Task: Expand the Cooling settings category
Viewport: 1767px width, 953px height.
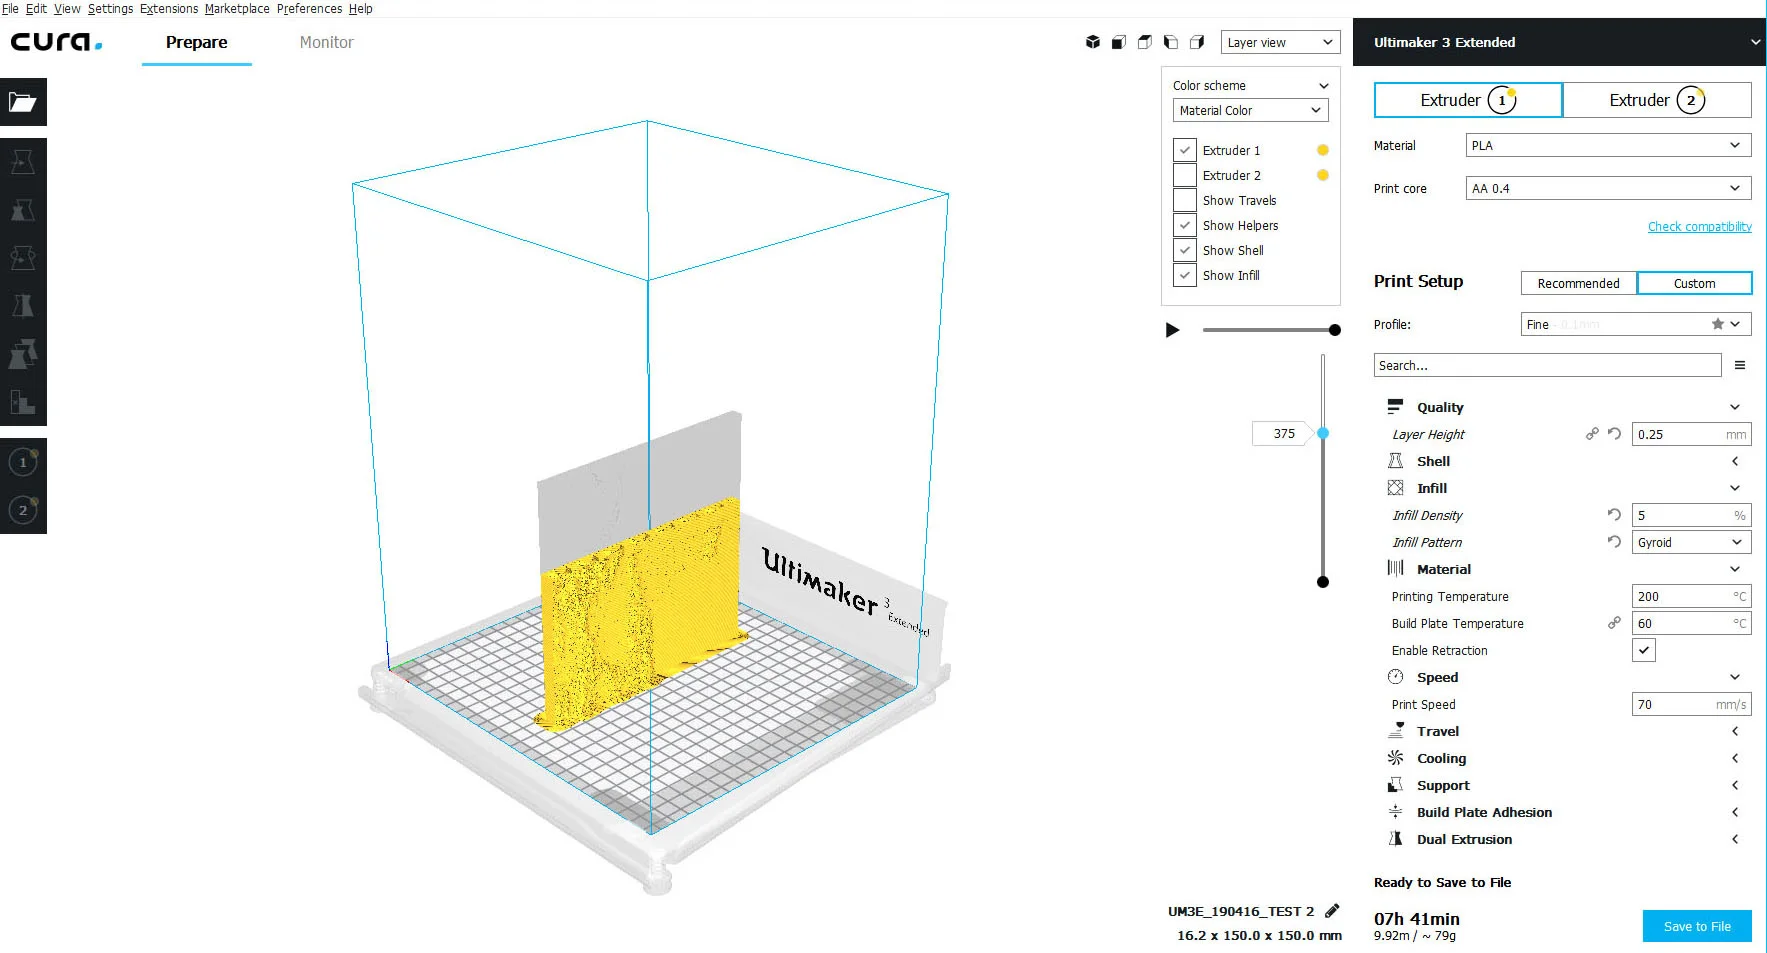Action: (x=1564, y=758)
